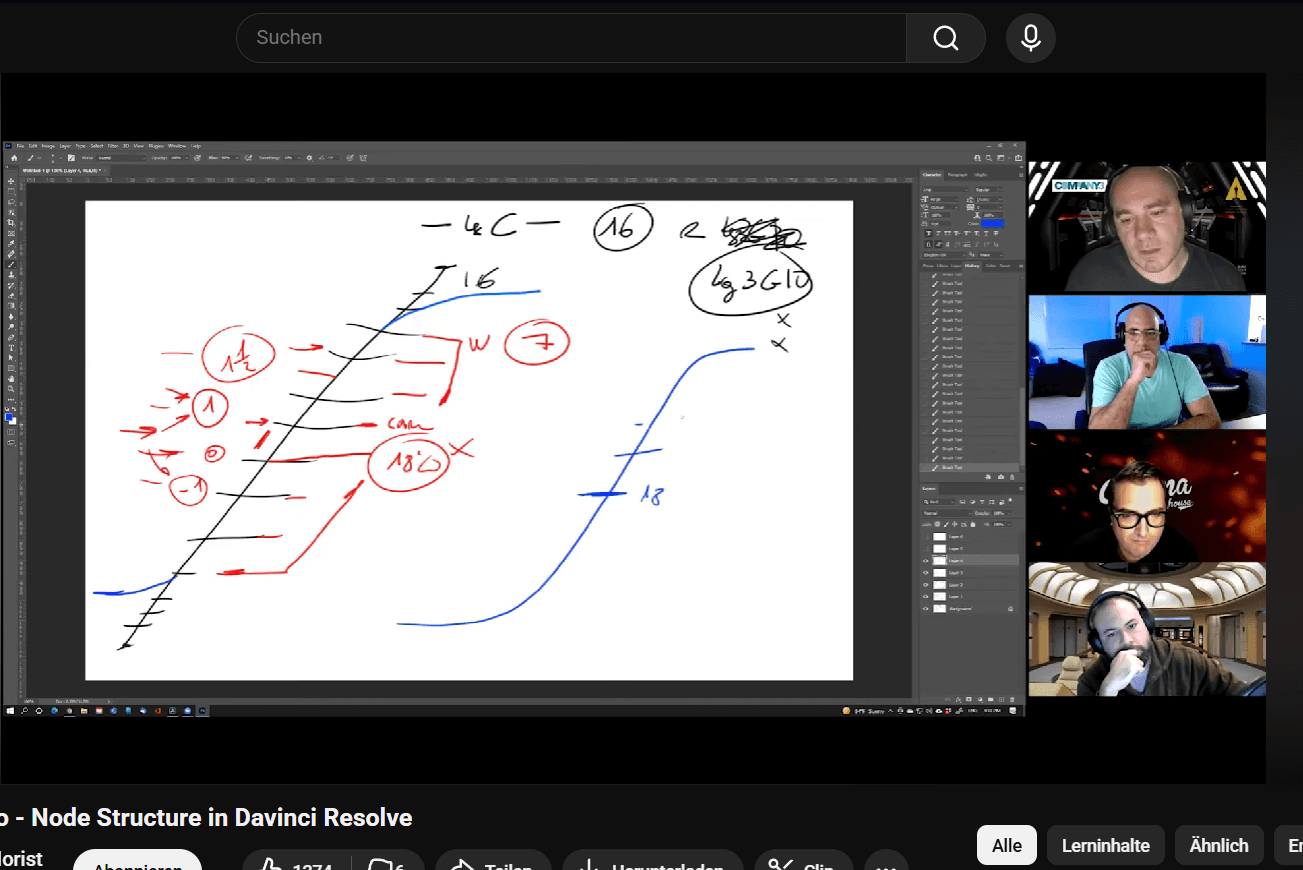Open the Photoshop Filter menu
This screenshot has width=1303, height=870.
click(113, 146)
